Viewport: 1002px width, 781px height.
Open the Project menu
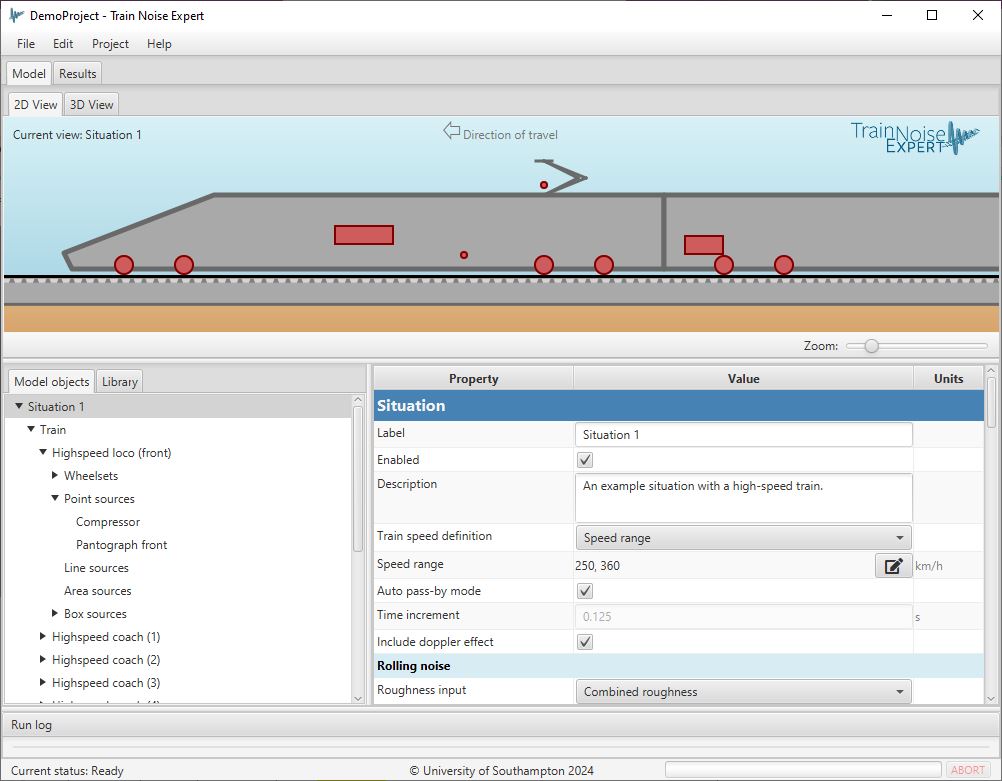click(110, 43)
